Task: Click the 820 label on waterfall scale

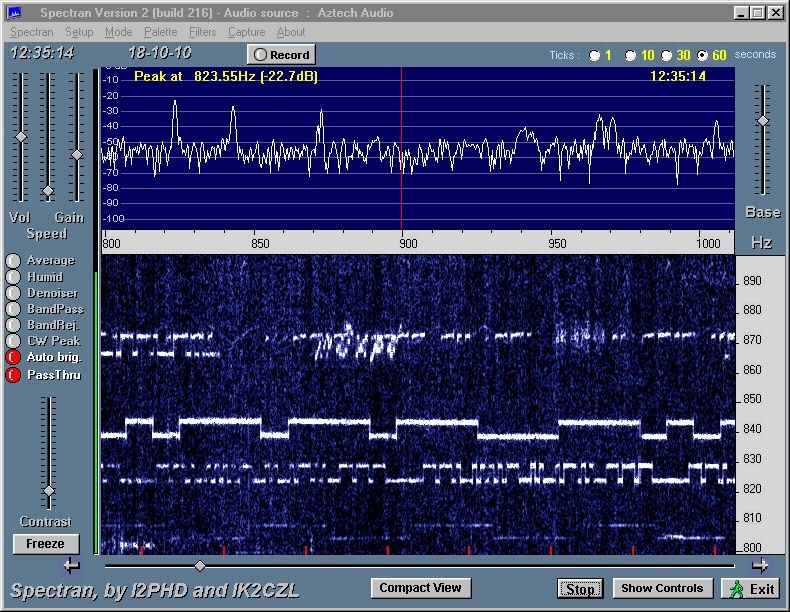Action: (752, 489)
